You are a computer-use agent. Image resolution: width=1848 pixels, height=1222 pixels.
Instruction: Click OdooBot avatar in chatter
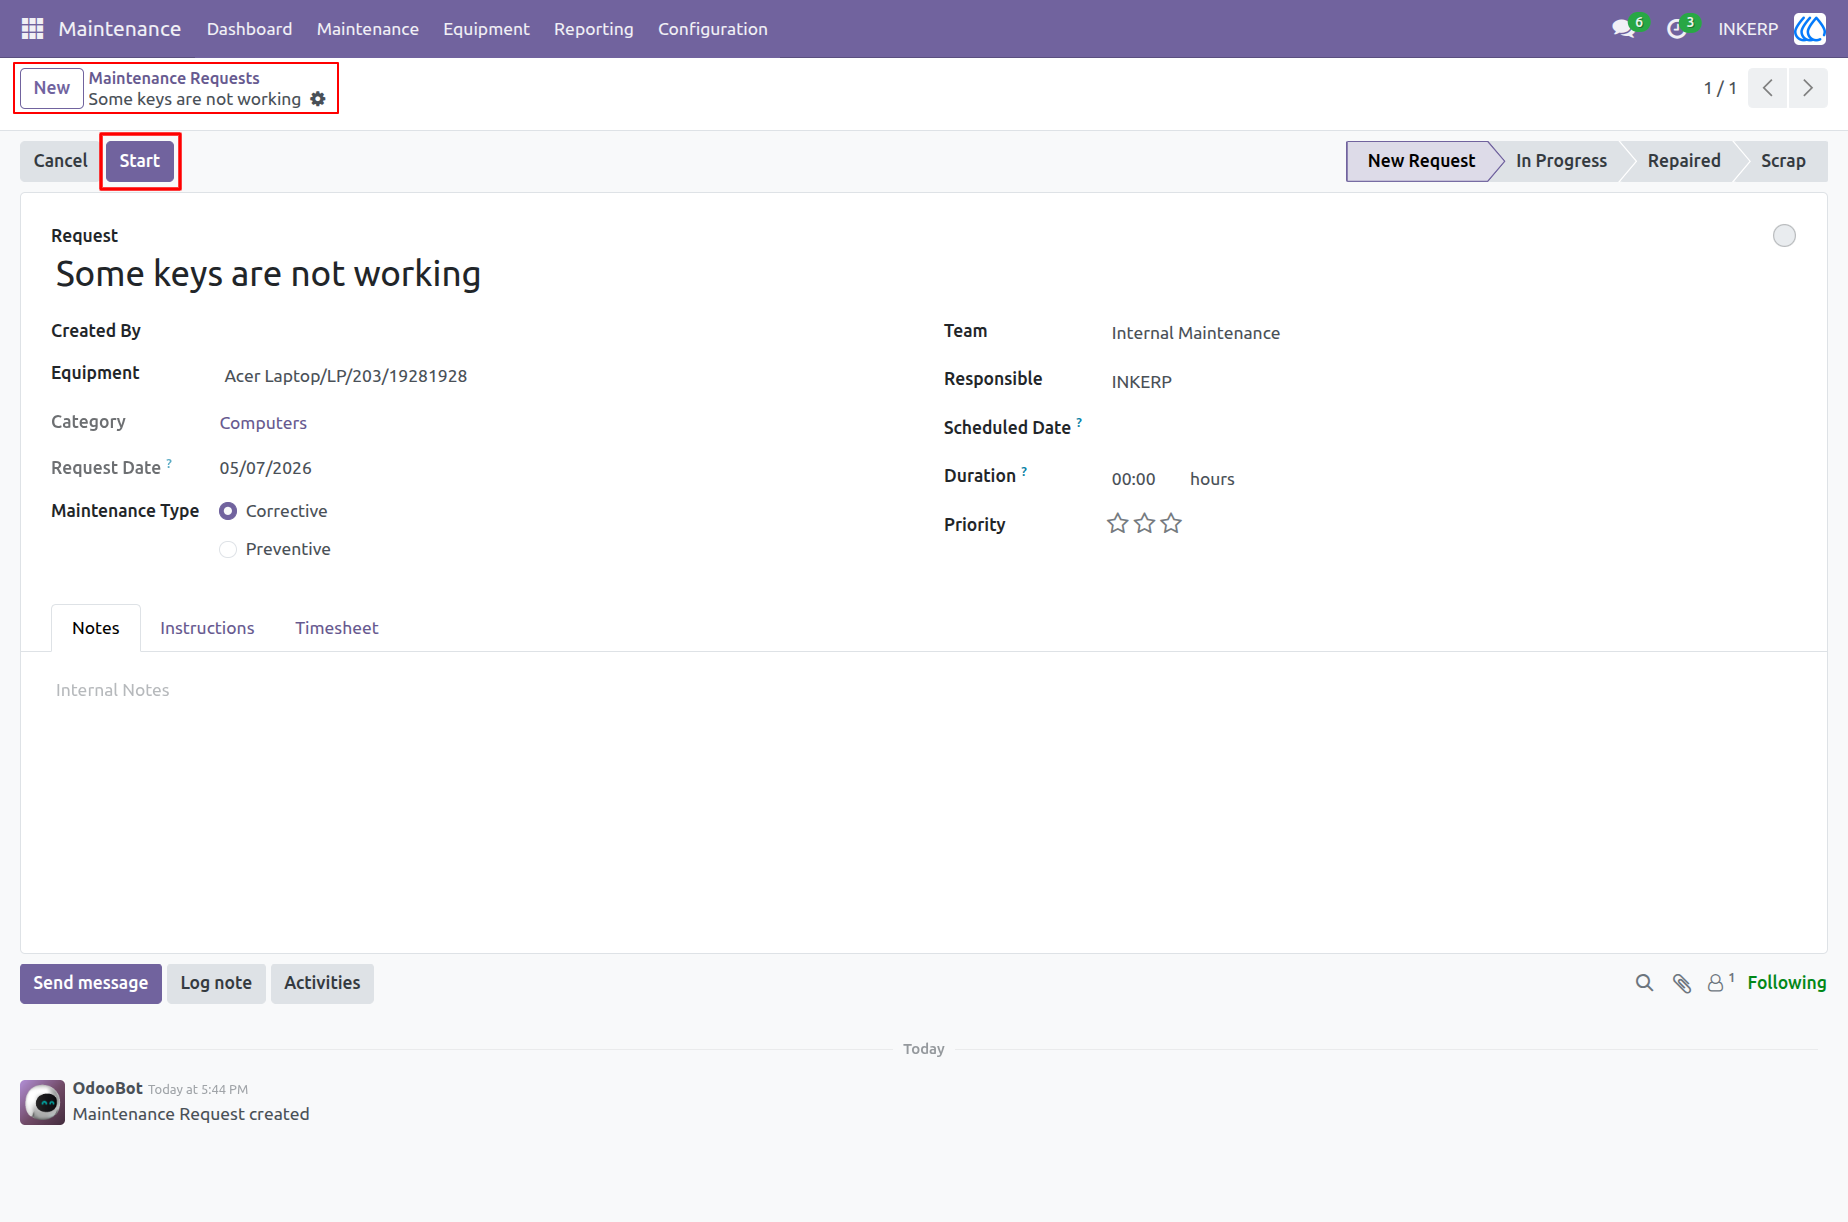point(43,1102)
